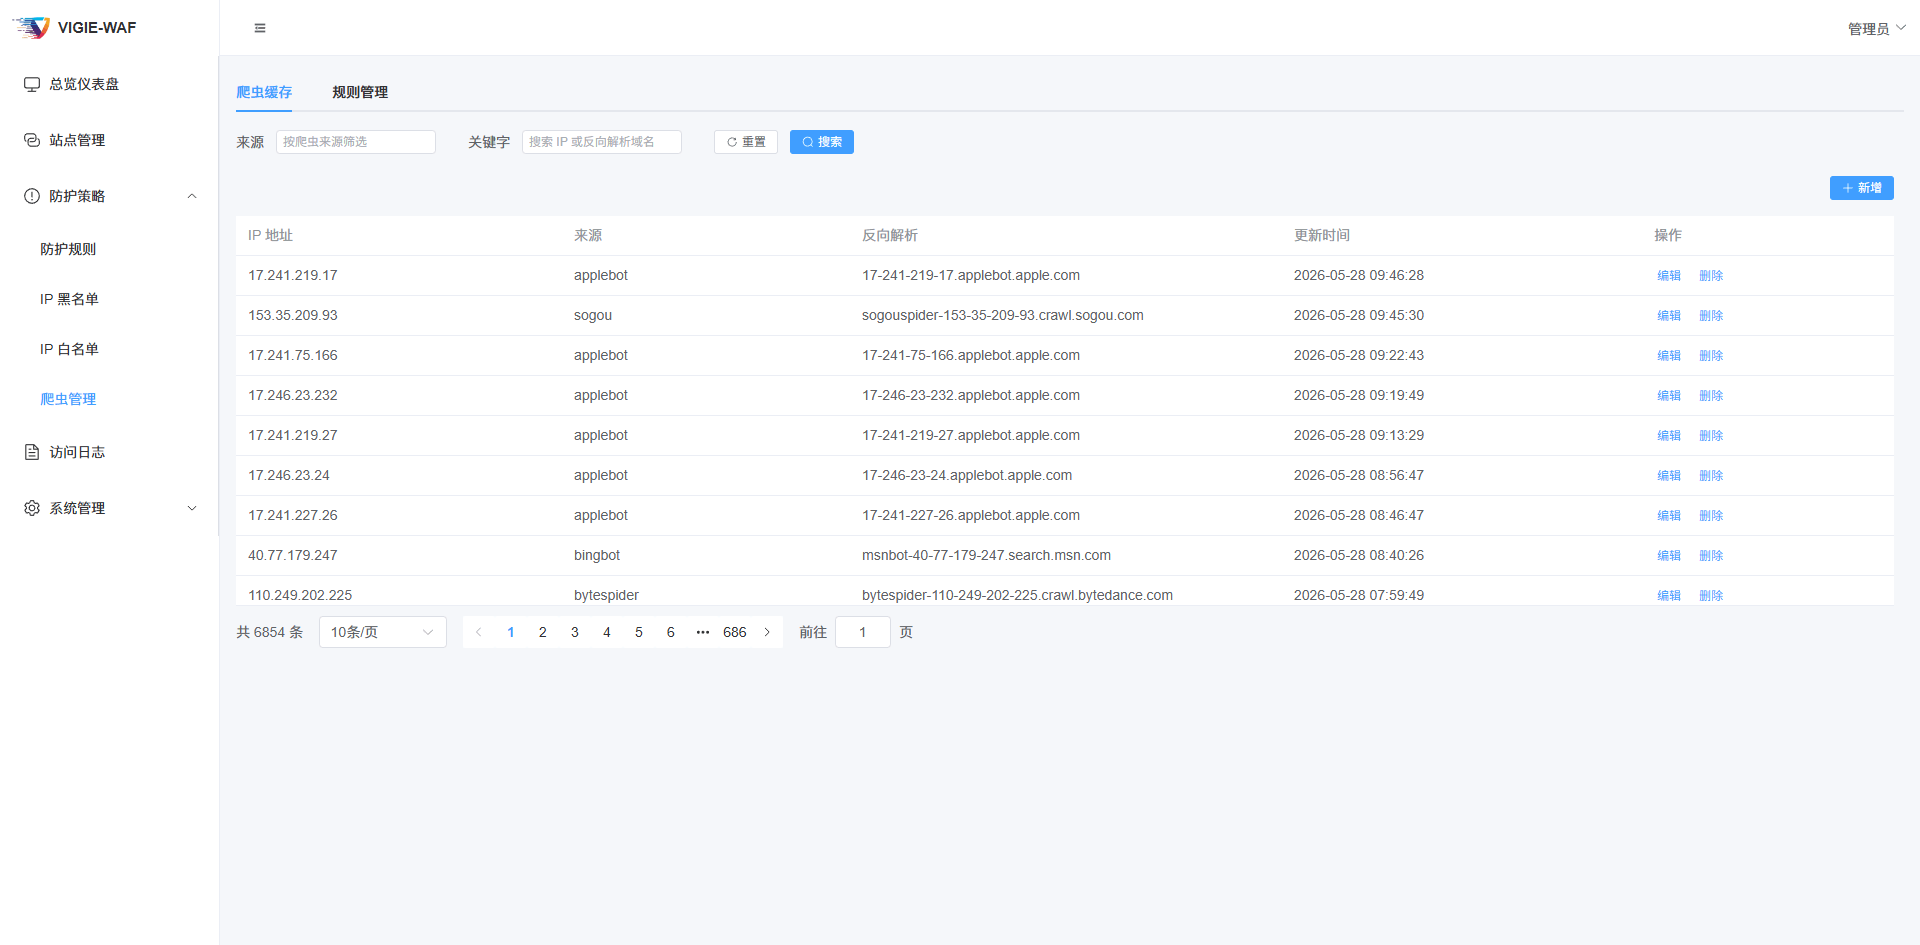Viewport: 1920px width, 945px height.
Task: Go to 防护规则 page
Action: click(109, 249)
